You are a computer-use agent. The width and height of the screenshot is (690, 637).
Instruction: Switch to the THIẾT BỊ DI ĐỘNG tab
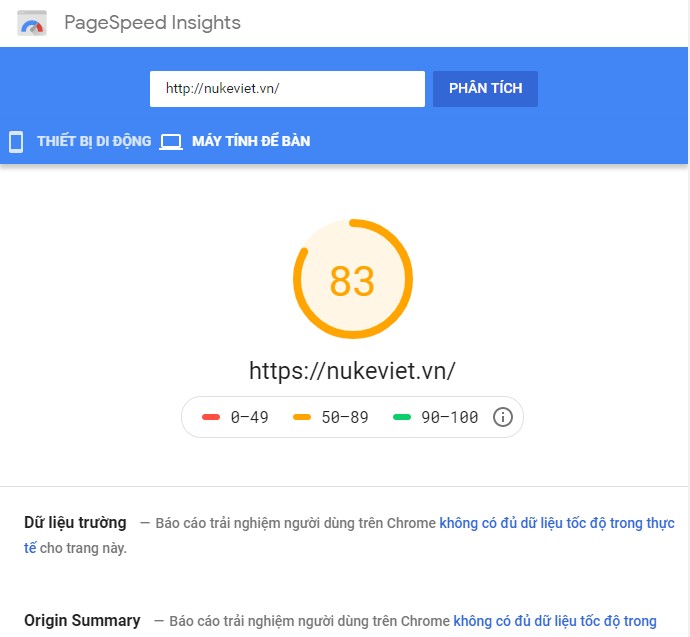point(94,141)
